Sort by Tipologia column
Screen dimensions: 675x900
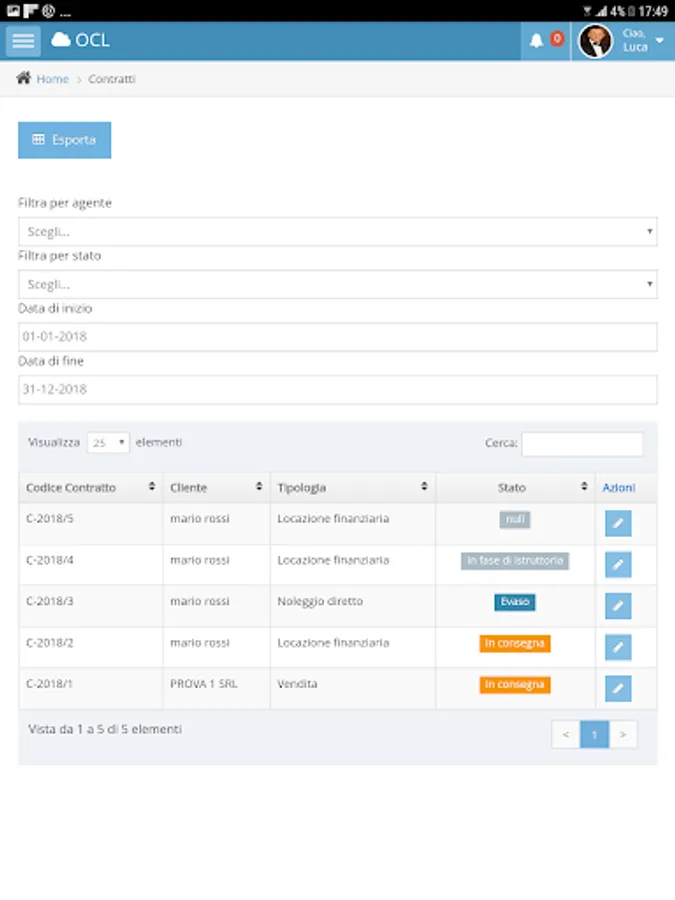click(352, 488)
